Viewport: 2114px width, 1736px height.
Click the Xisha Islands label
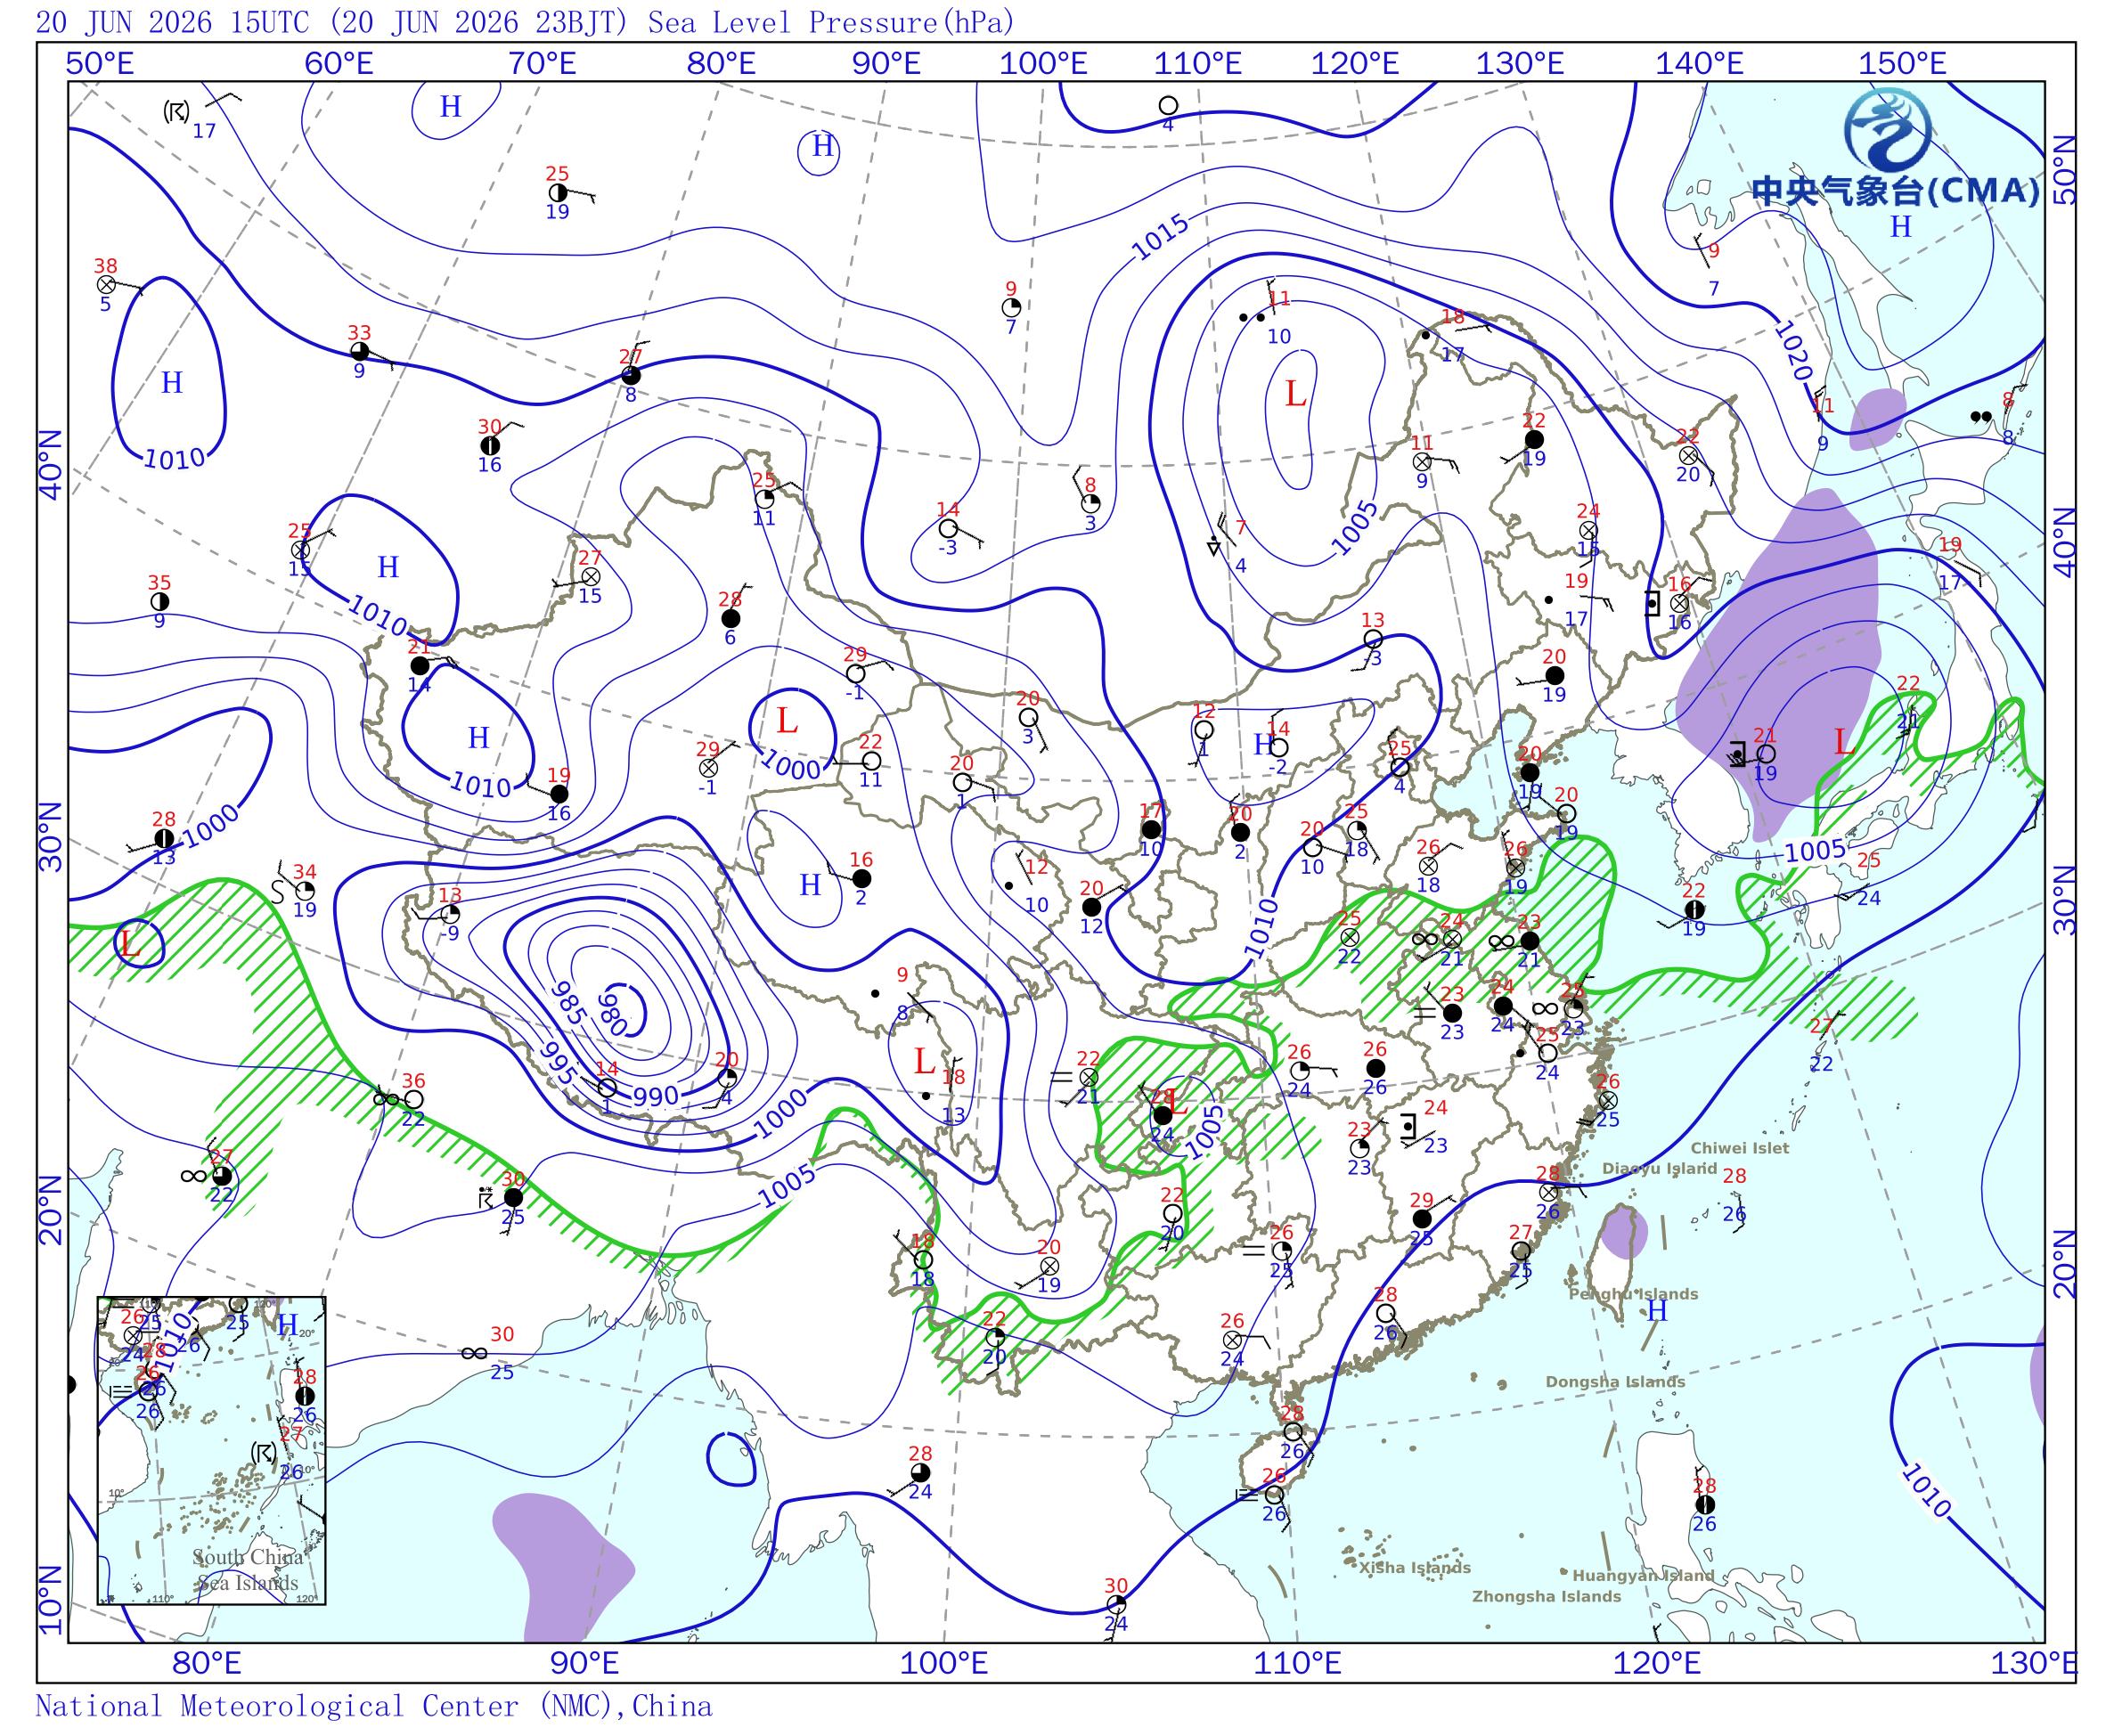1414,1568
